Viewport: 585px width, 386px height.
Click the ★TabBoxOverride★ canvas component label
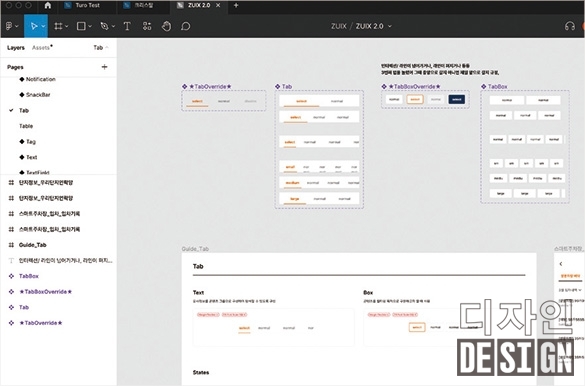click(x=414, y=87)
